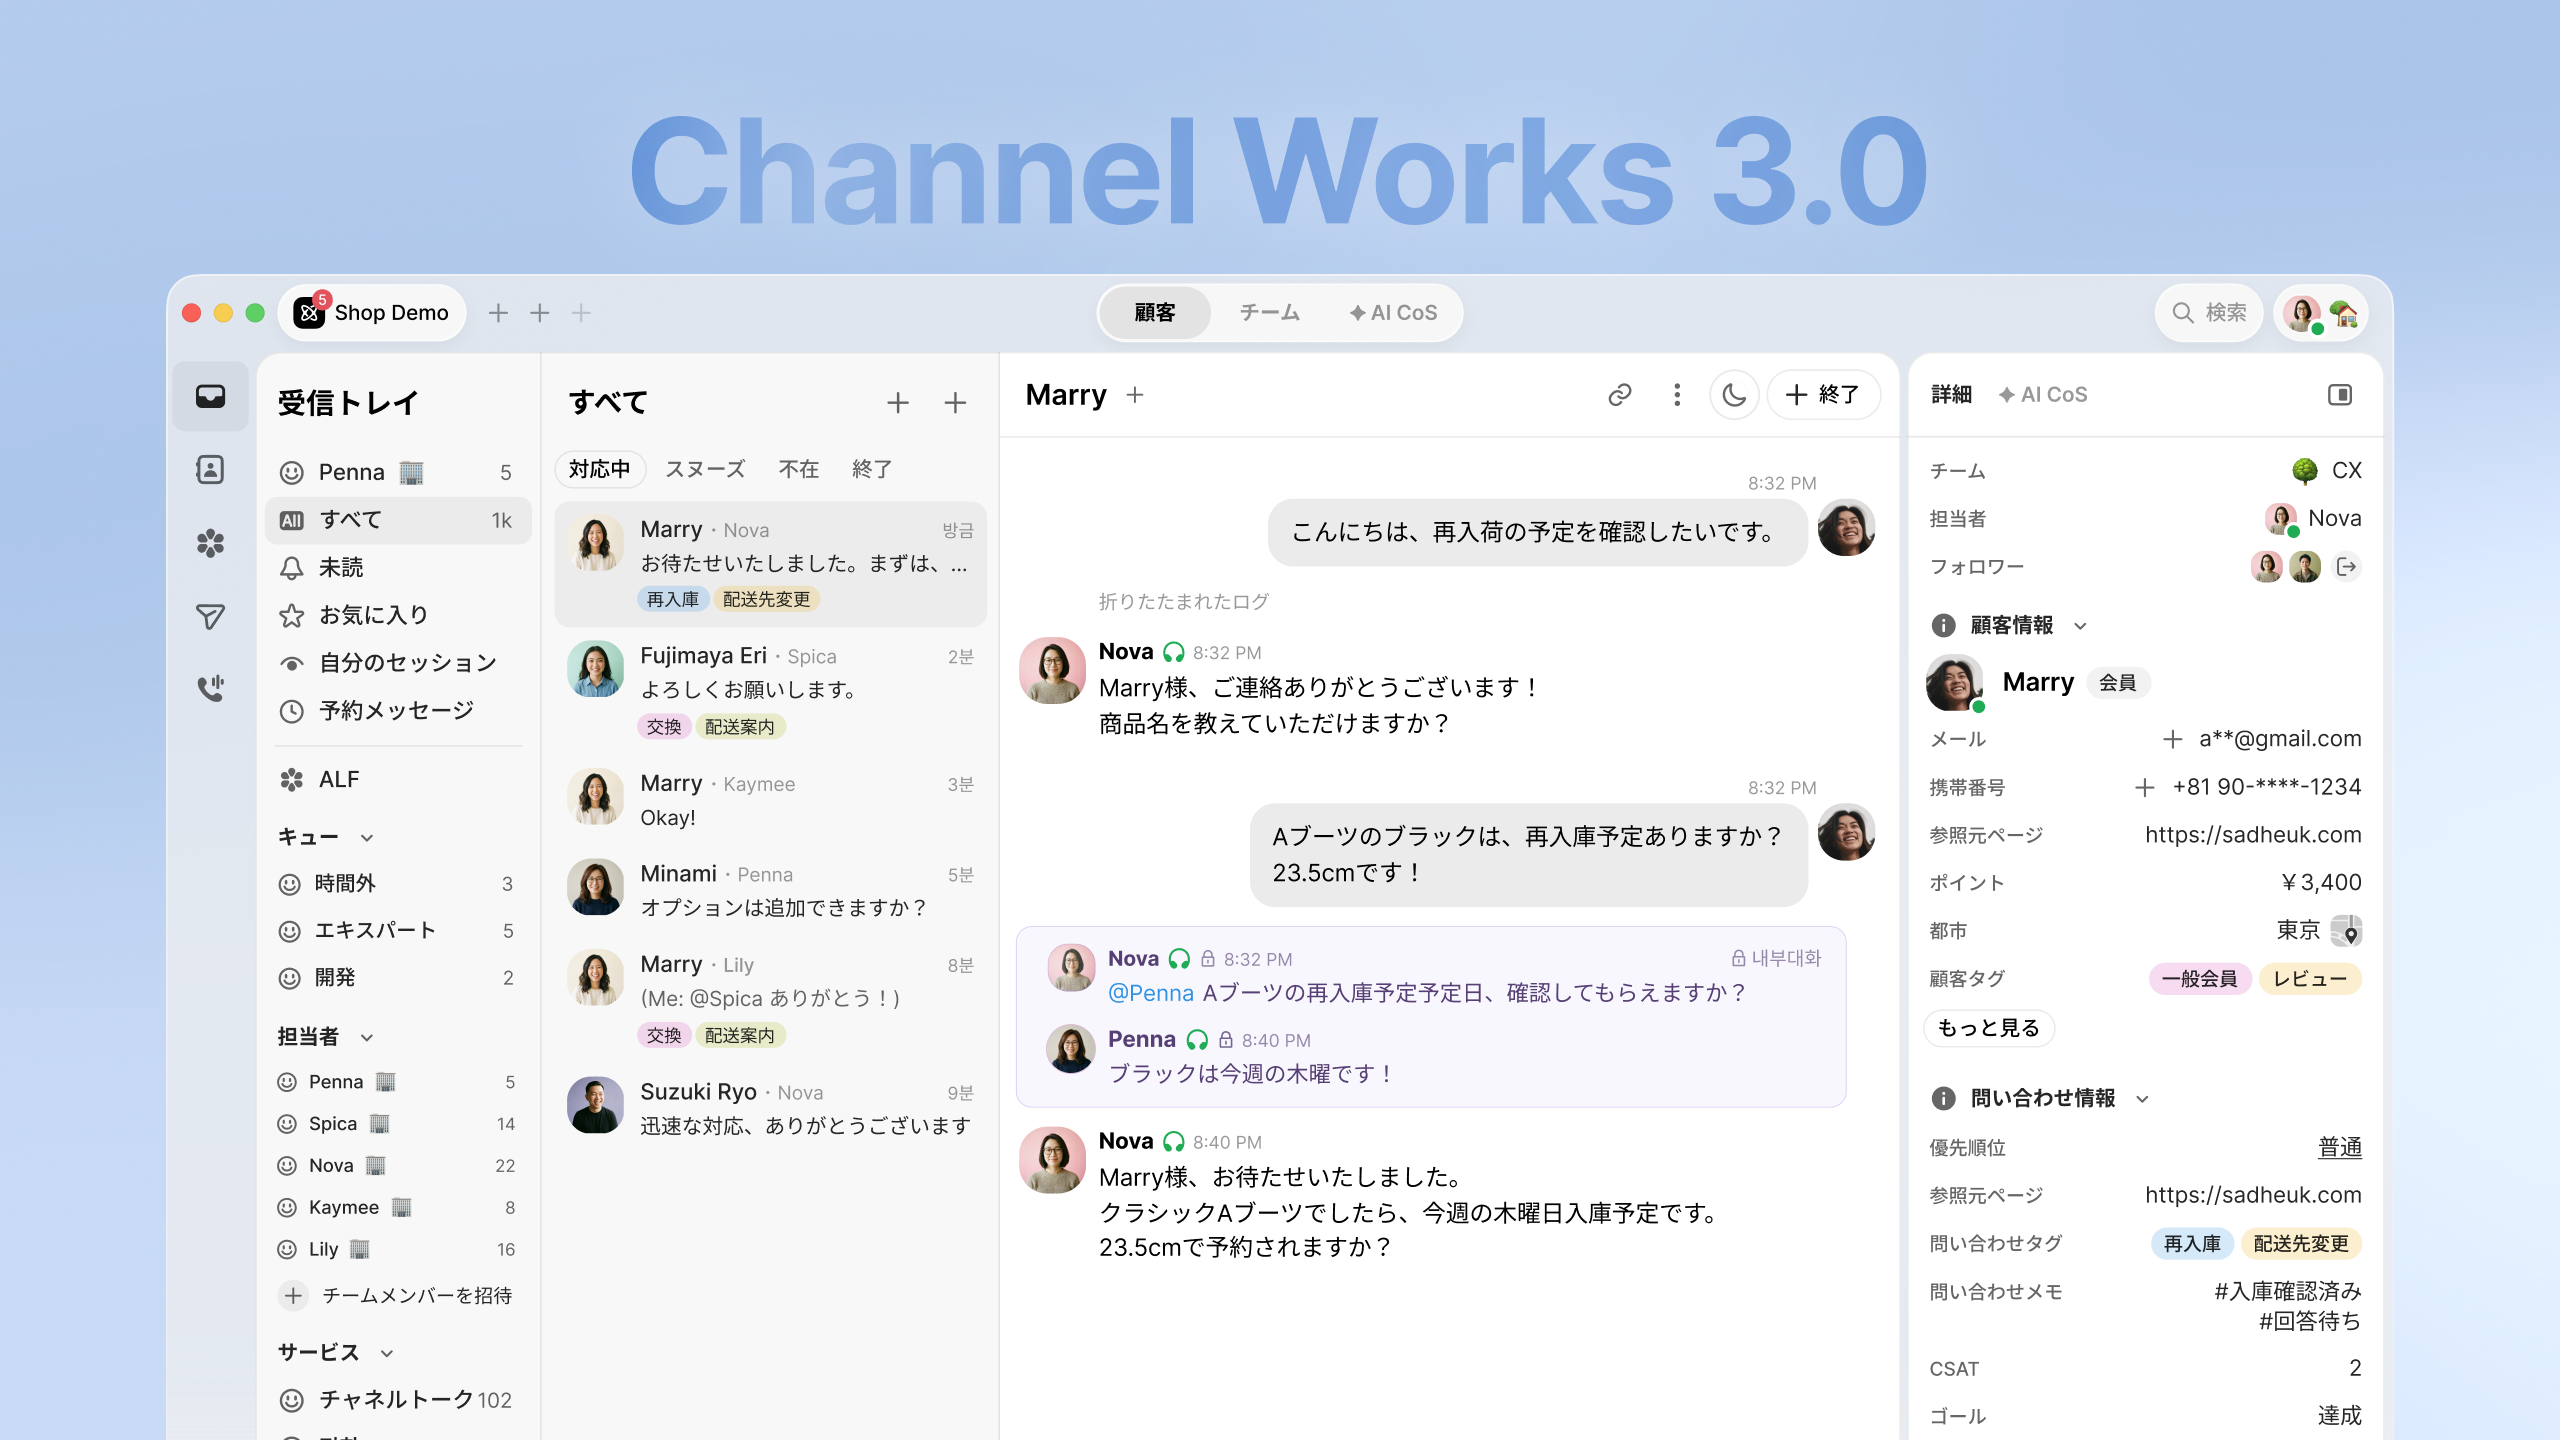This screenshot has height=1440, width=2560.
Task: Open the profile avatar menu at top right
Action: tap(2321, 314)
